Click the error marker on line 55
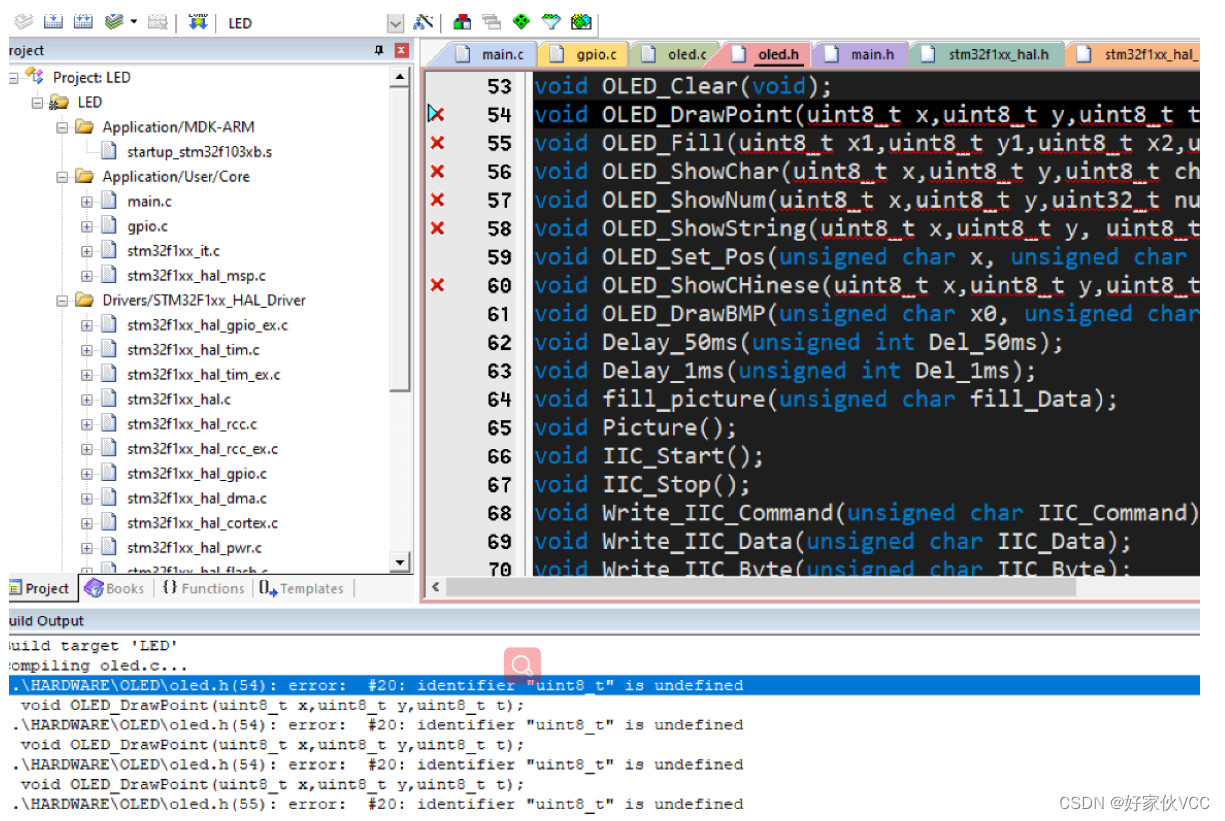 point(437,143)
